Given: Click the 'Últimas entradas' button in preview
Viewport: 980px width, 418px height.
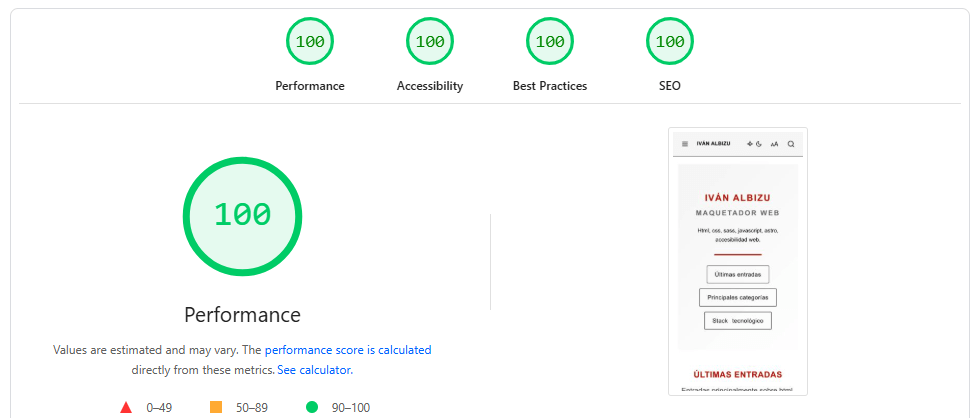Looking at the screenshot, I should tap(738, 274).
